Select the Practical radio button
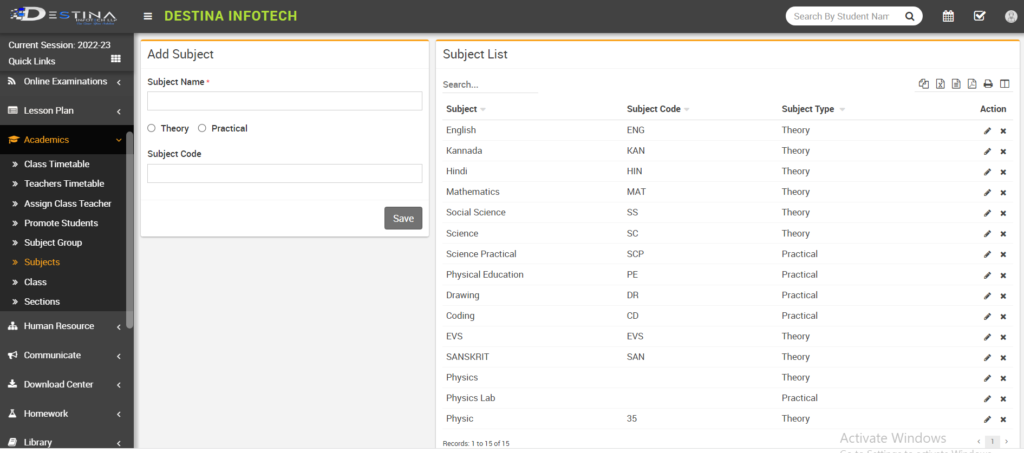 click(x=202, y=128)
